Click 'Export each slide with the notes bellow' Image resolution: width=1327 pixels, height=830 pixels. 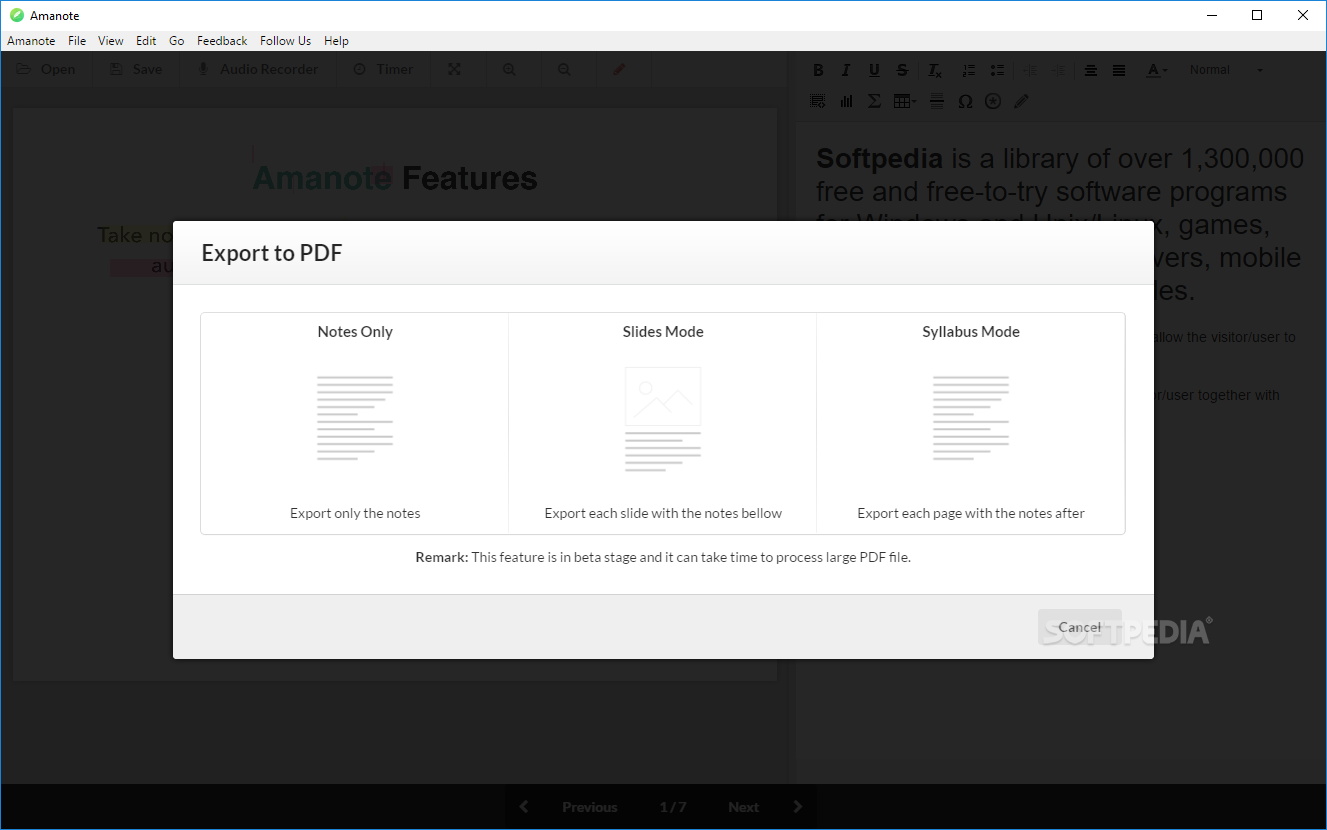point(663,513)
